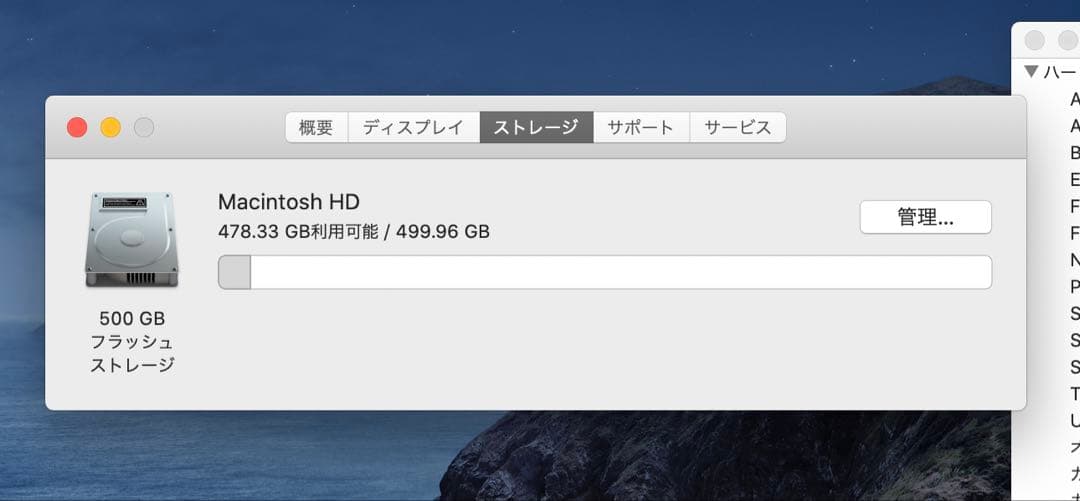The width and height of the screenshot is (1080, 501).
Task: Switch to the サポート tab
Action: tap(641, 127)
